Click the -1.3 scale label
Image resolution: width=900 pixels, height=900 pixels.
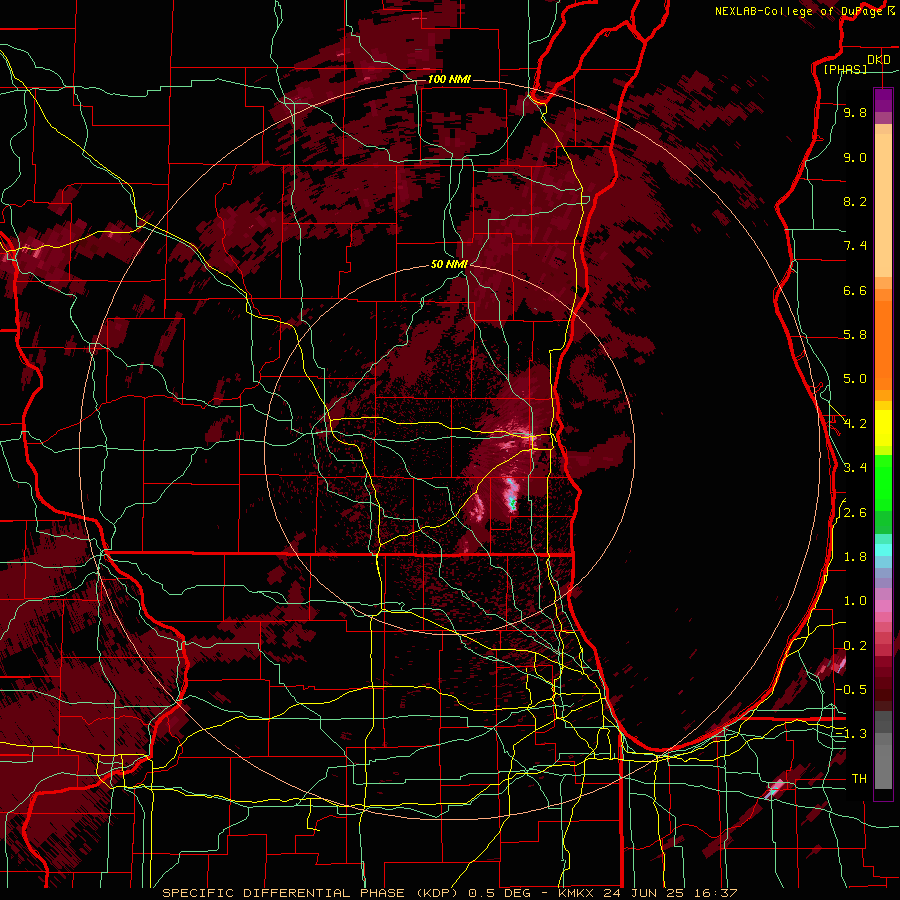852,735
